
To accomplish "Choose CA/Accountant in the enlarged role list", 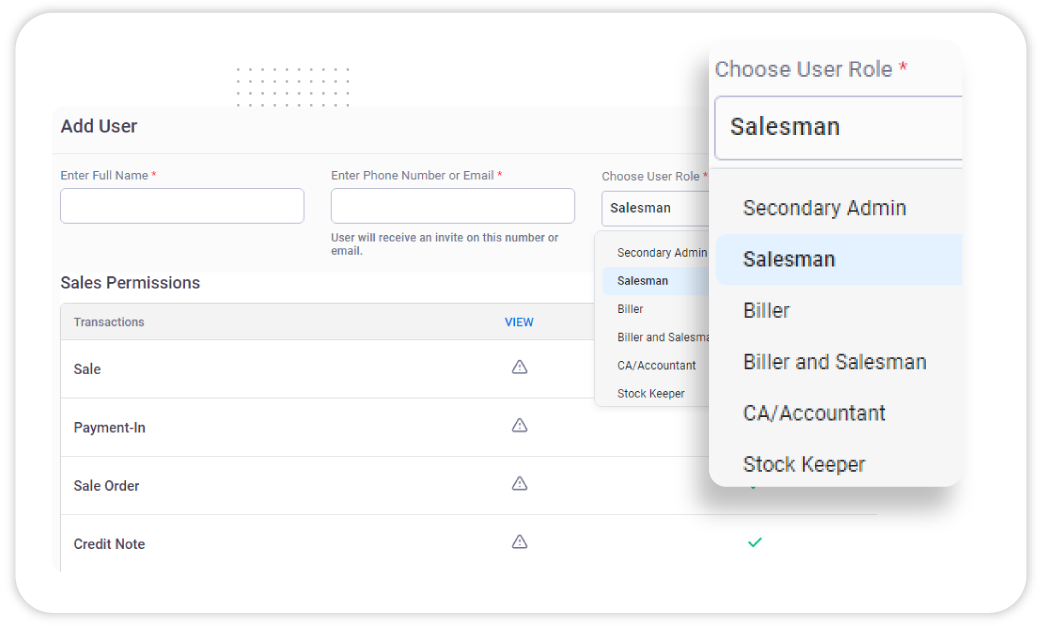I will [814, 413].
